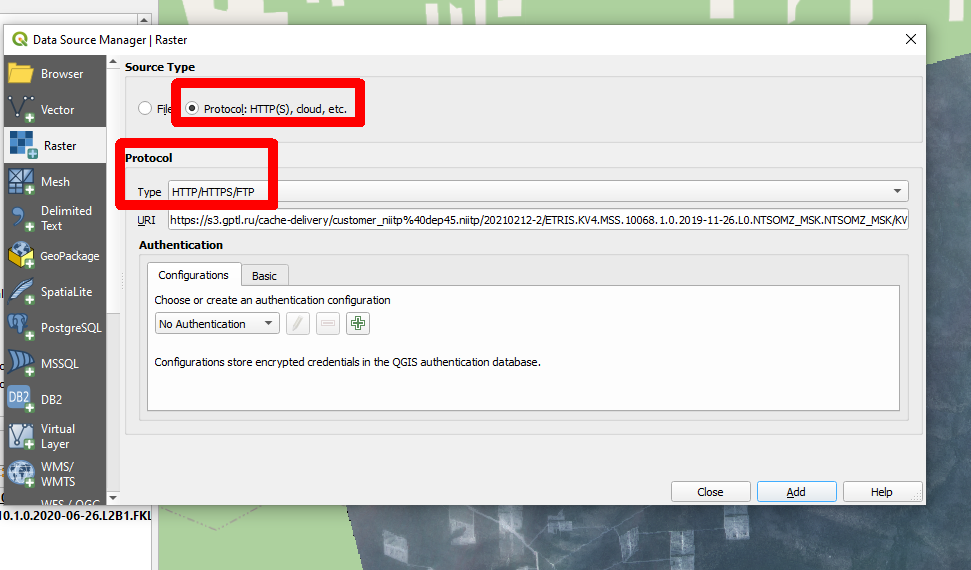Open the Browser section in the sidebar

(55, 74)
